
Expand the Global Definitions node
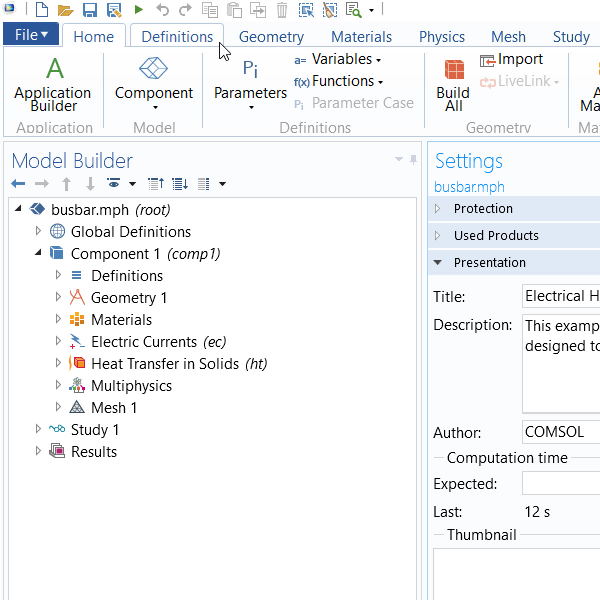(x=39, y=232)
